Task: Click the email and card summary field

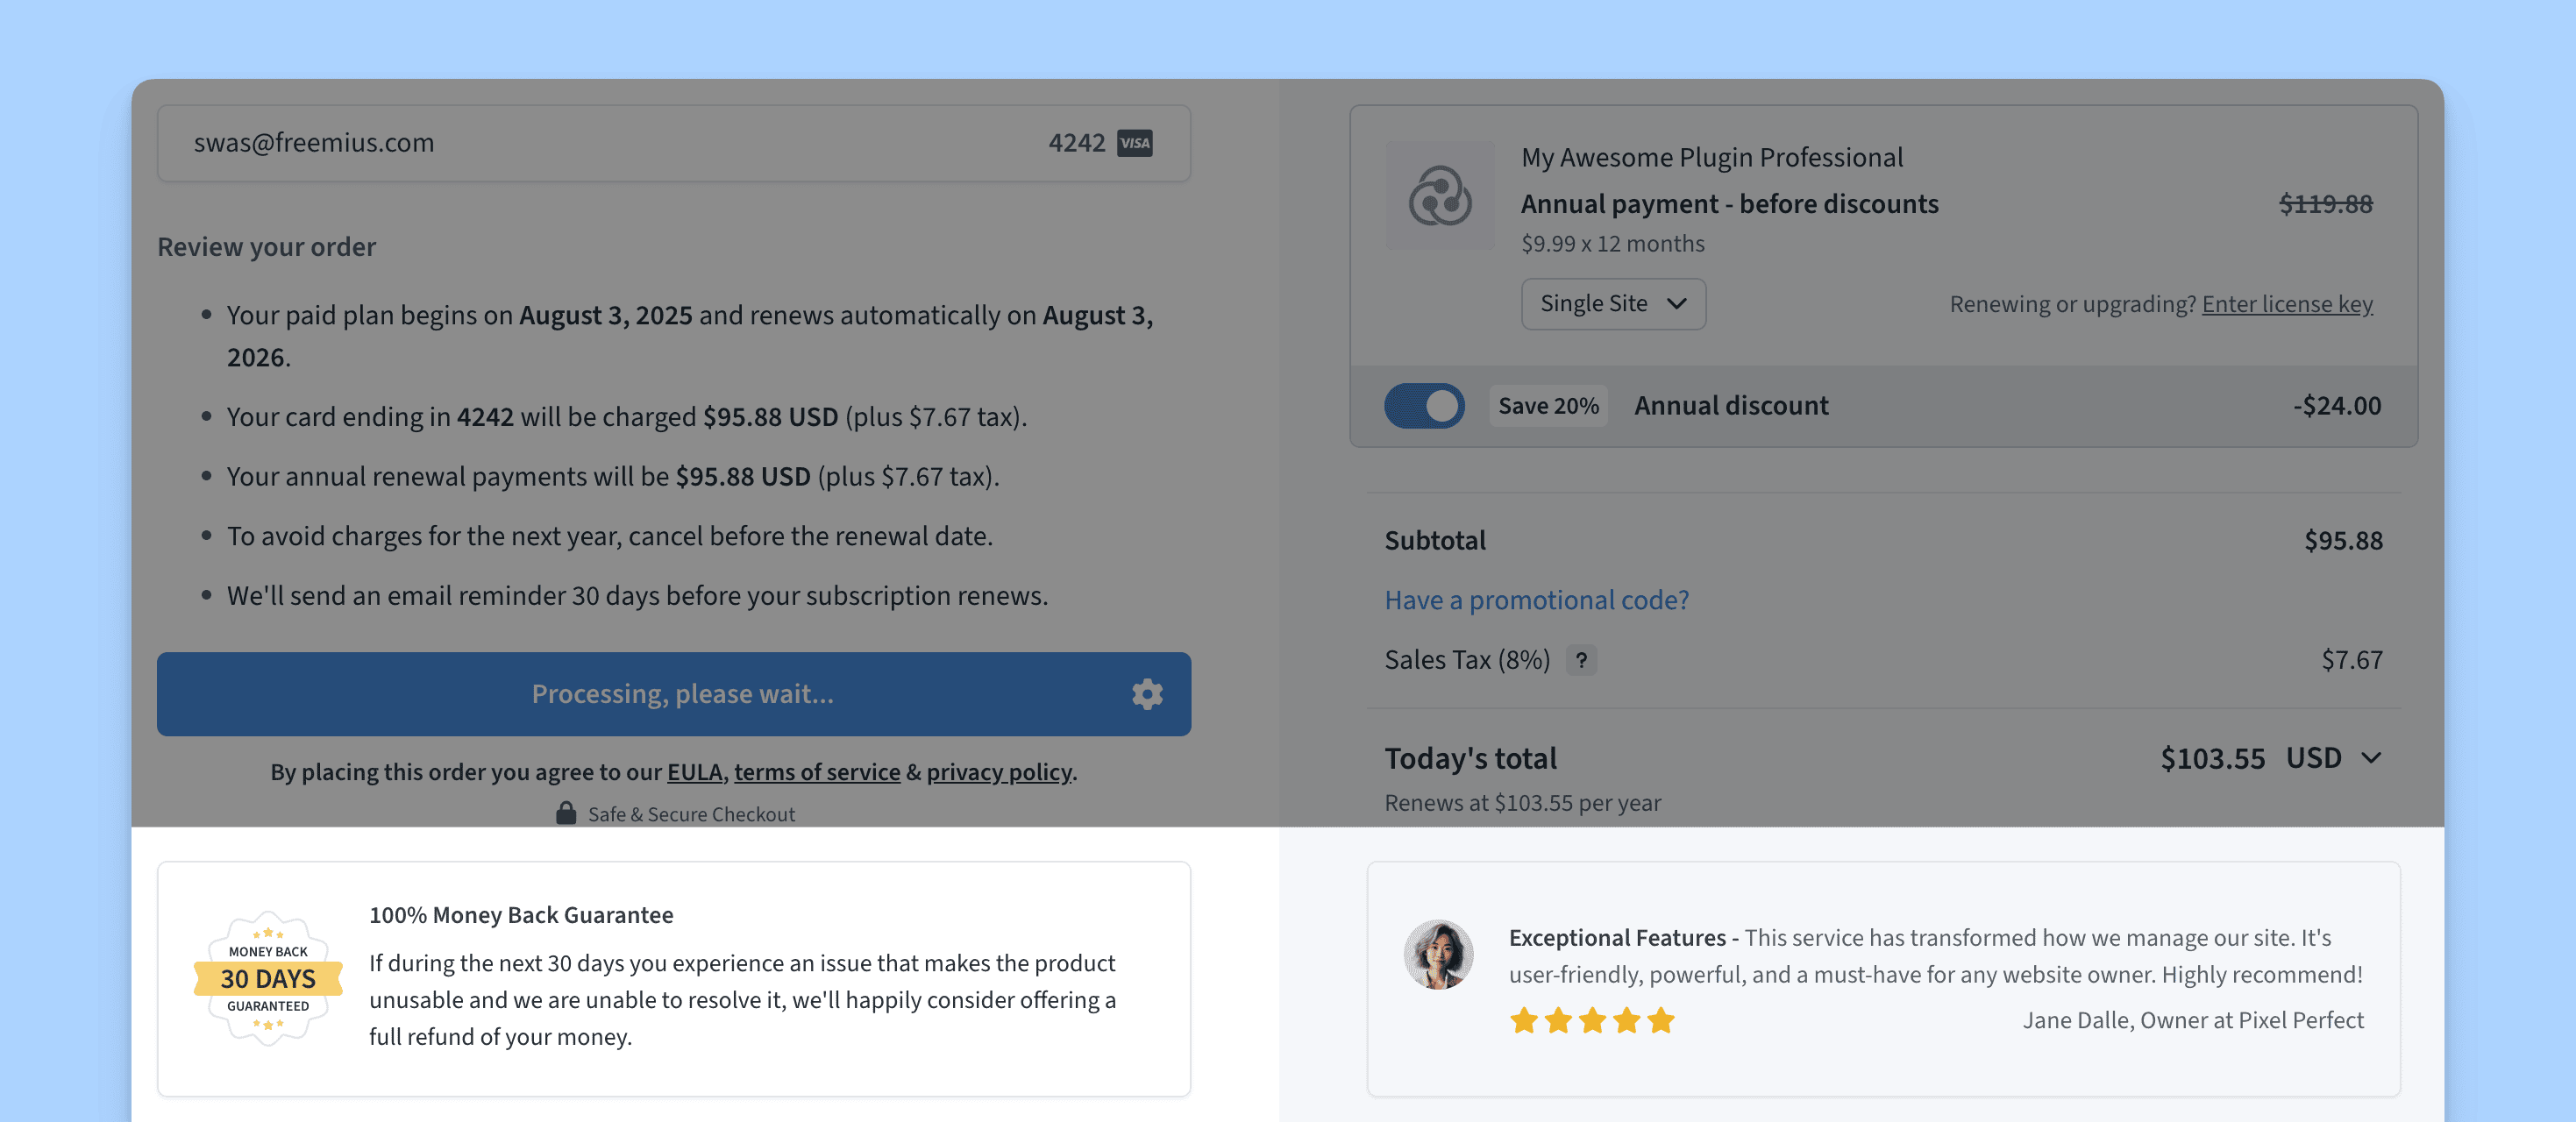Action: point(674,143)
